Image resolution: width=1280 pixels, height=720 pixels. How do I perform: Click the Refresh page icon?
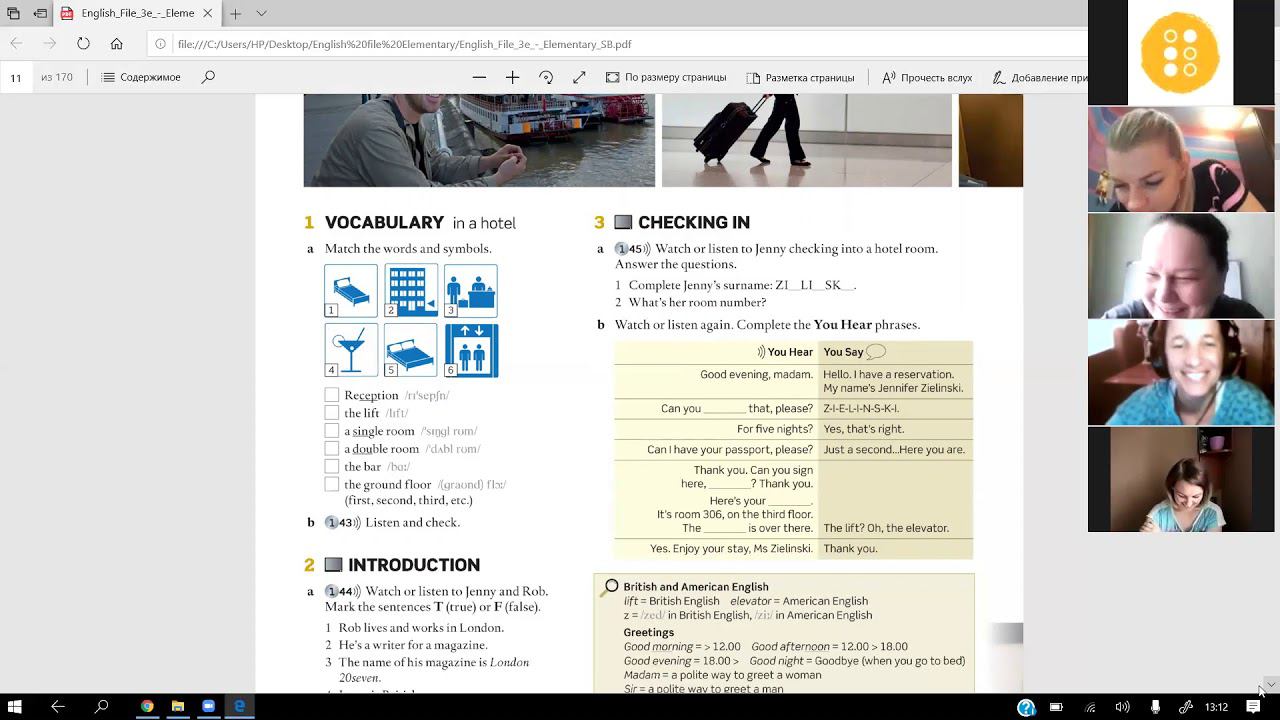(83, 44)
